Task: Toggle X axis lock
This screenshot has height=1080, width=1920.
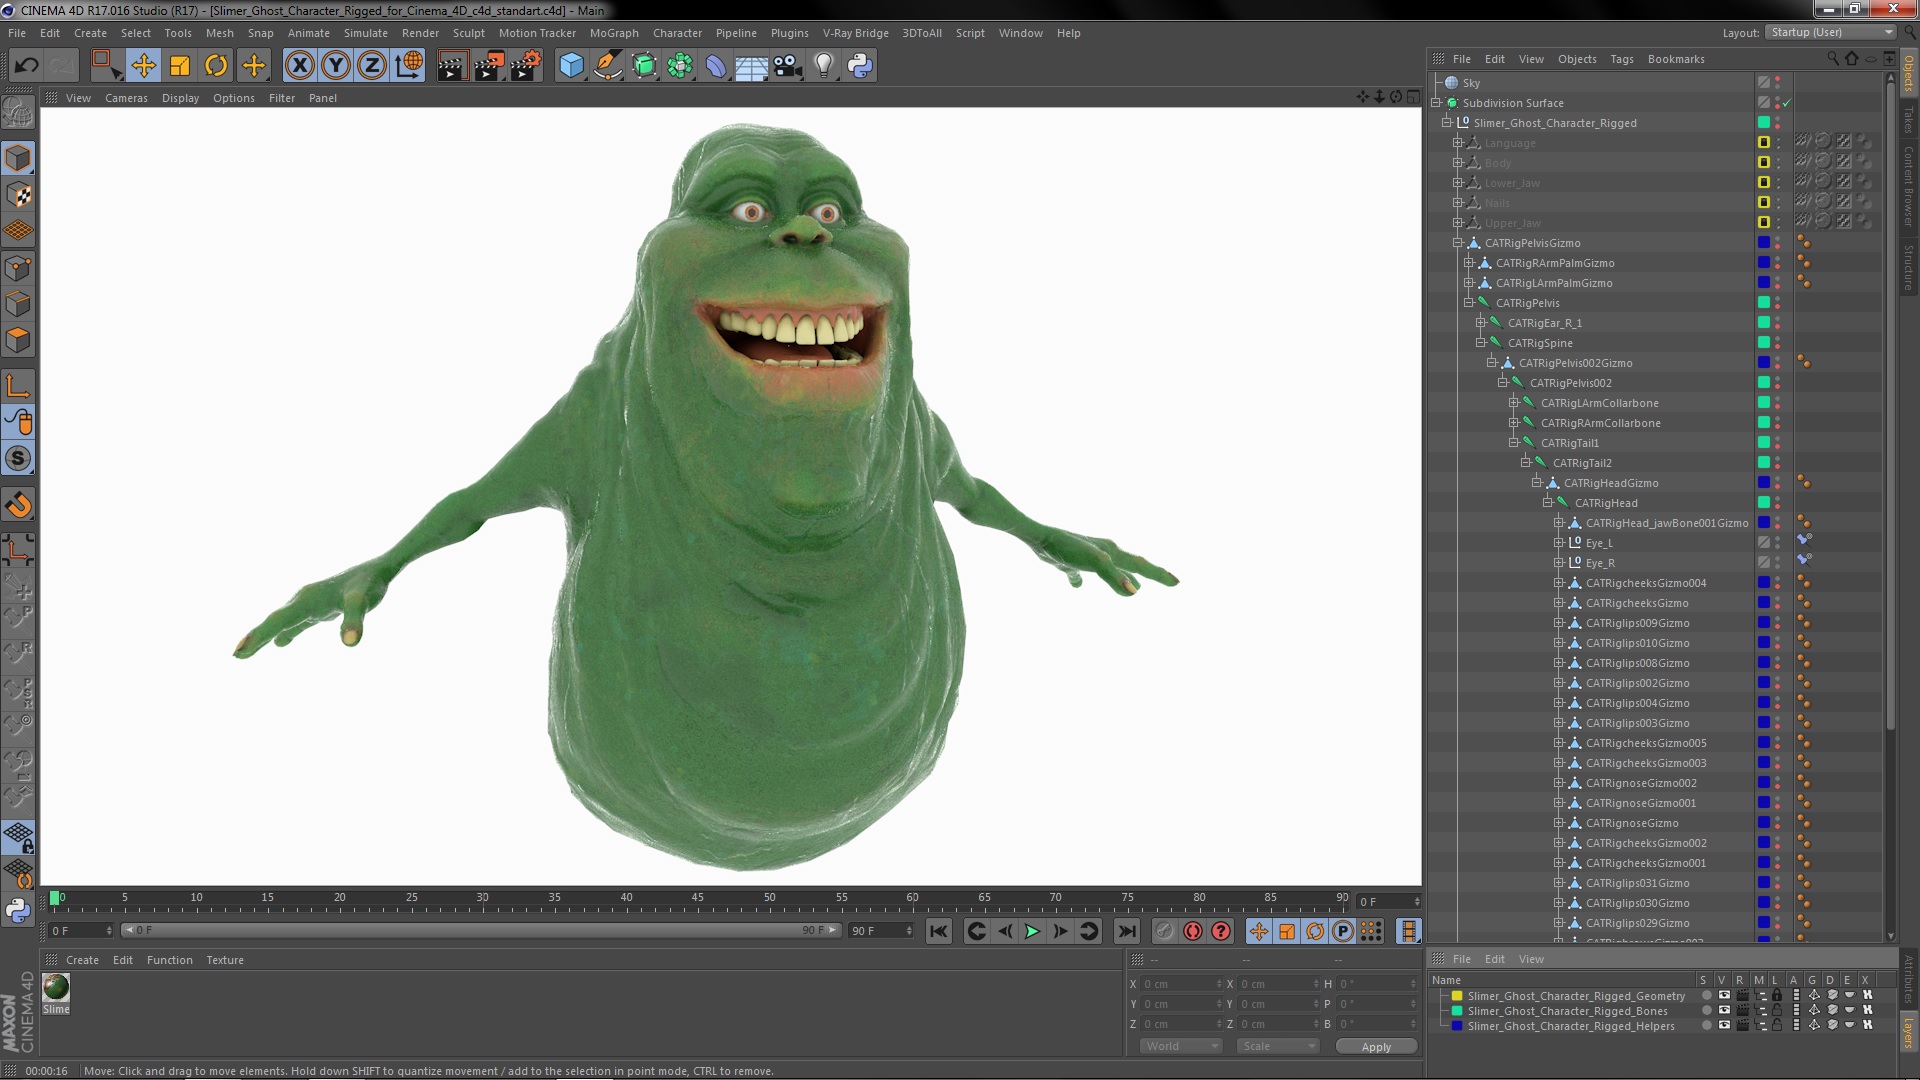Action: 299,66
